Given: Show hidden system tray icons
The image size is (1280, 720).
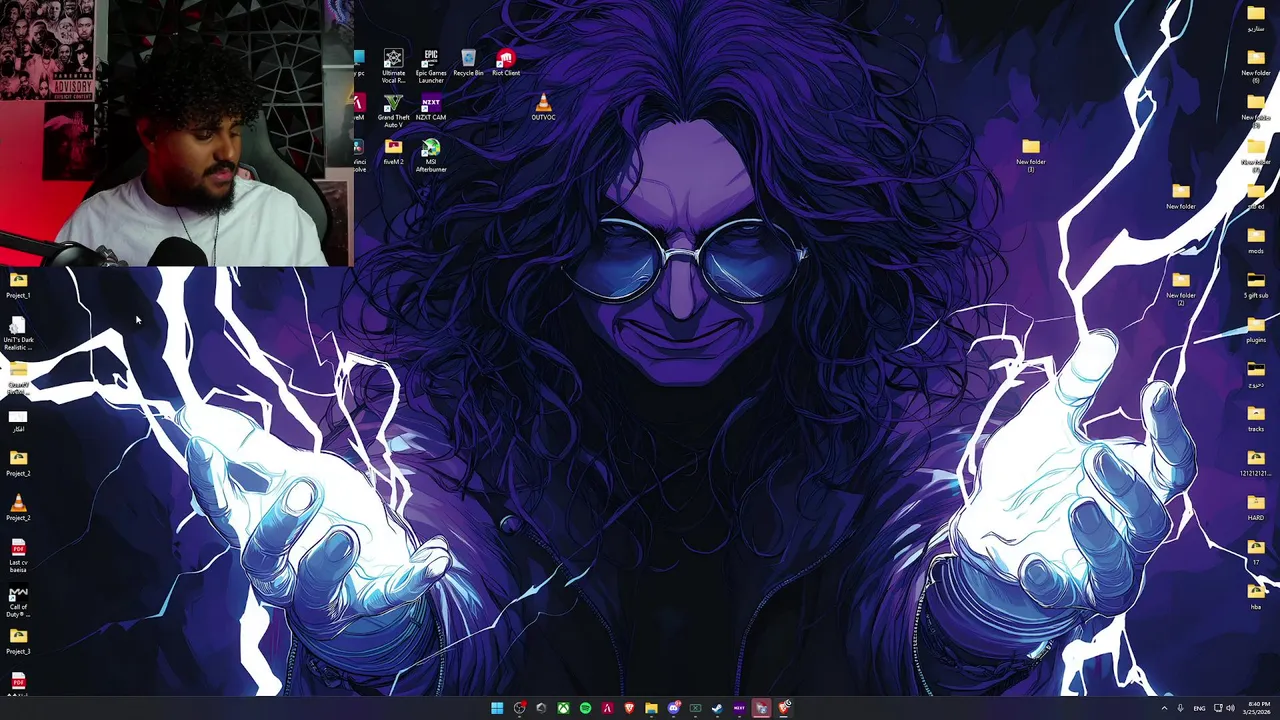Looking at the screenshot, I should click(x=1164, y=708).
